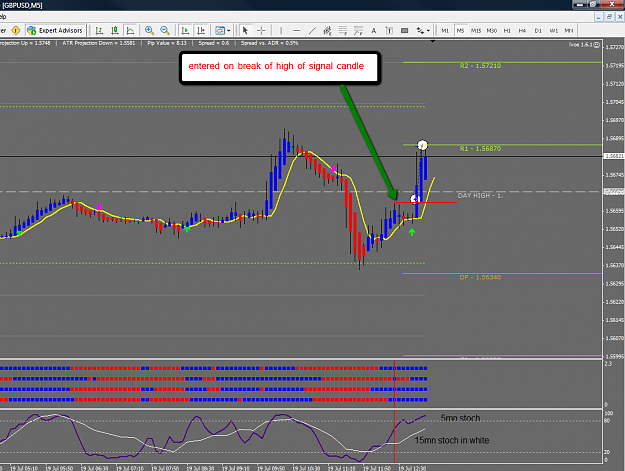
Task: Click 'ATR Projection Down = 1.5581' text
Action: pos(99,43)
